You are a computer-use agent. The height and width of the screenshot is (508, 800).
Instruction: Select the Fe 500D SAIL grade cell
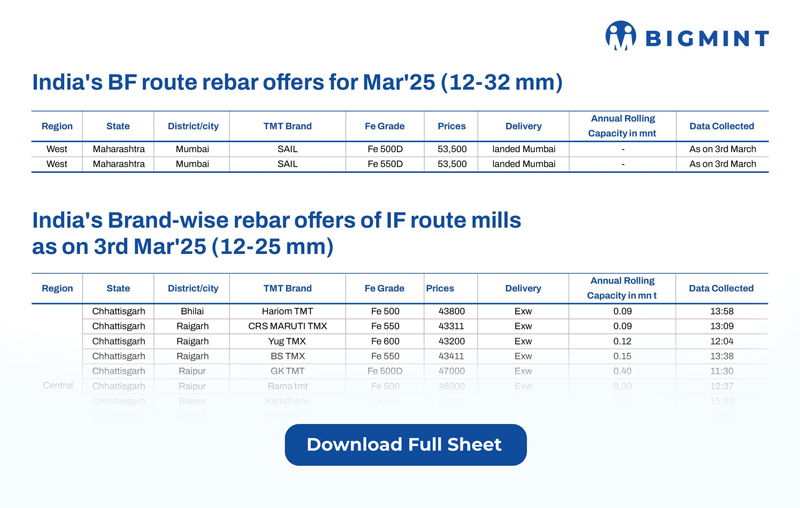point(385,149)
